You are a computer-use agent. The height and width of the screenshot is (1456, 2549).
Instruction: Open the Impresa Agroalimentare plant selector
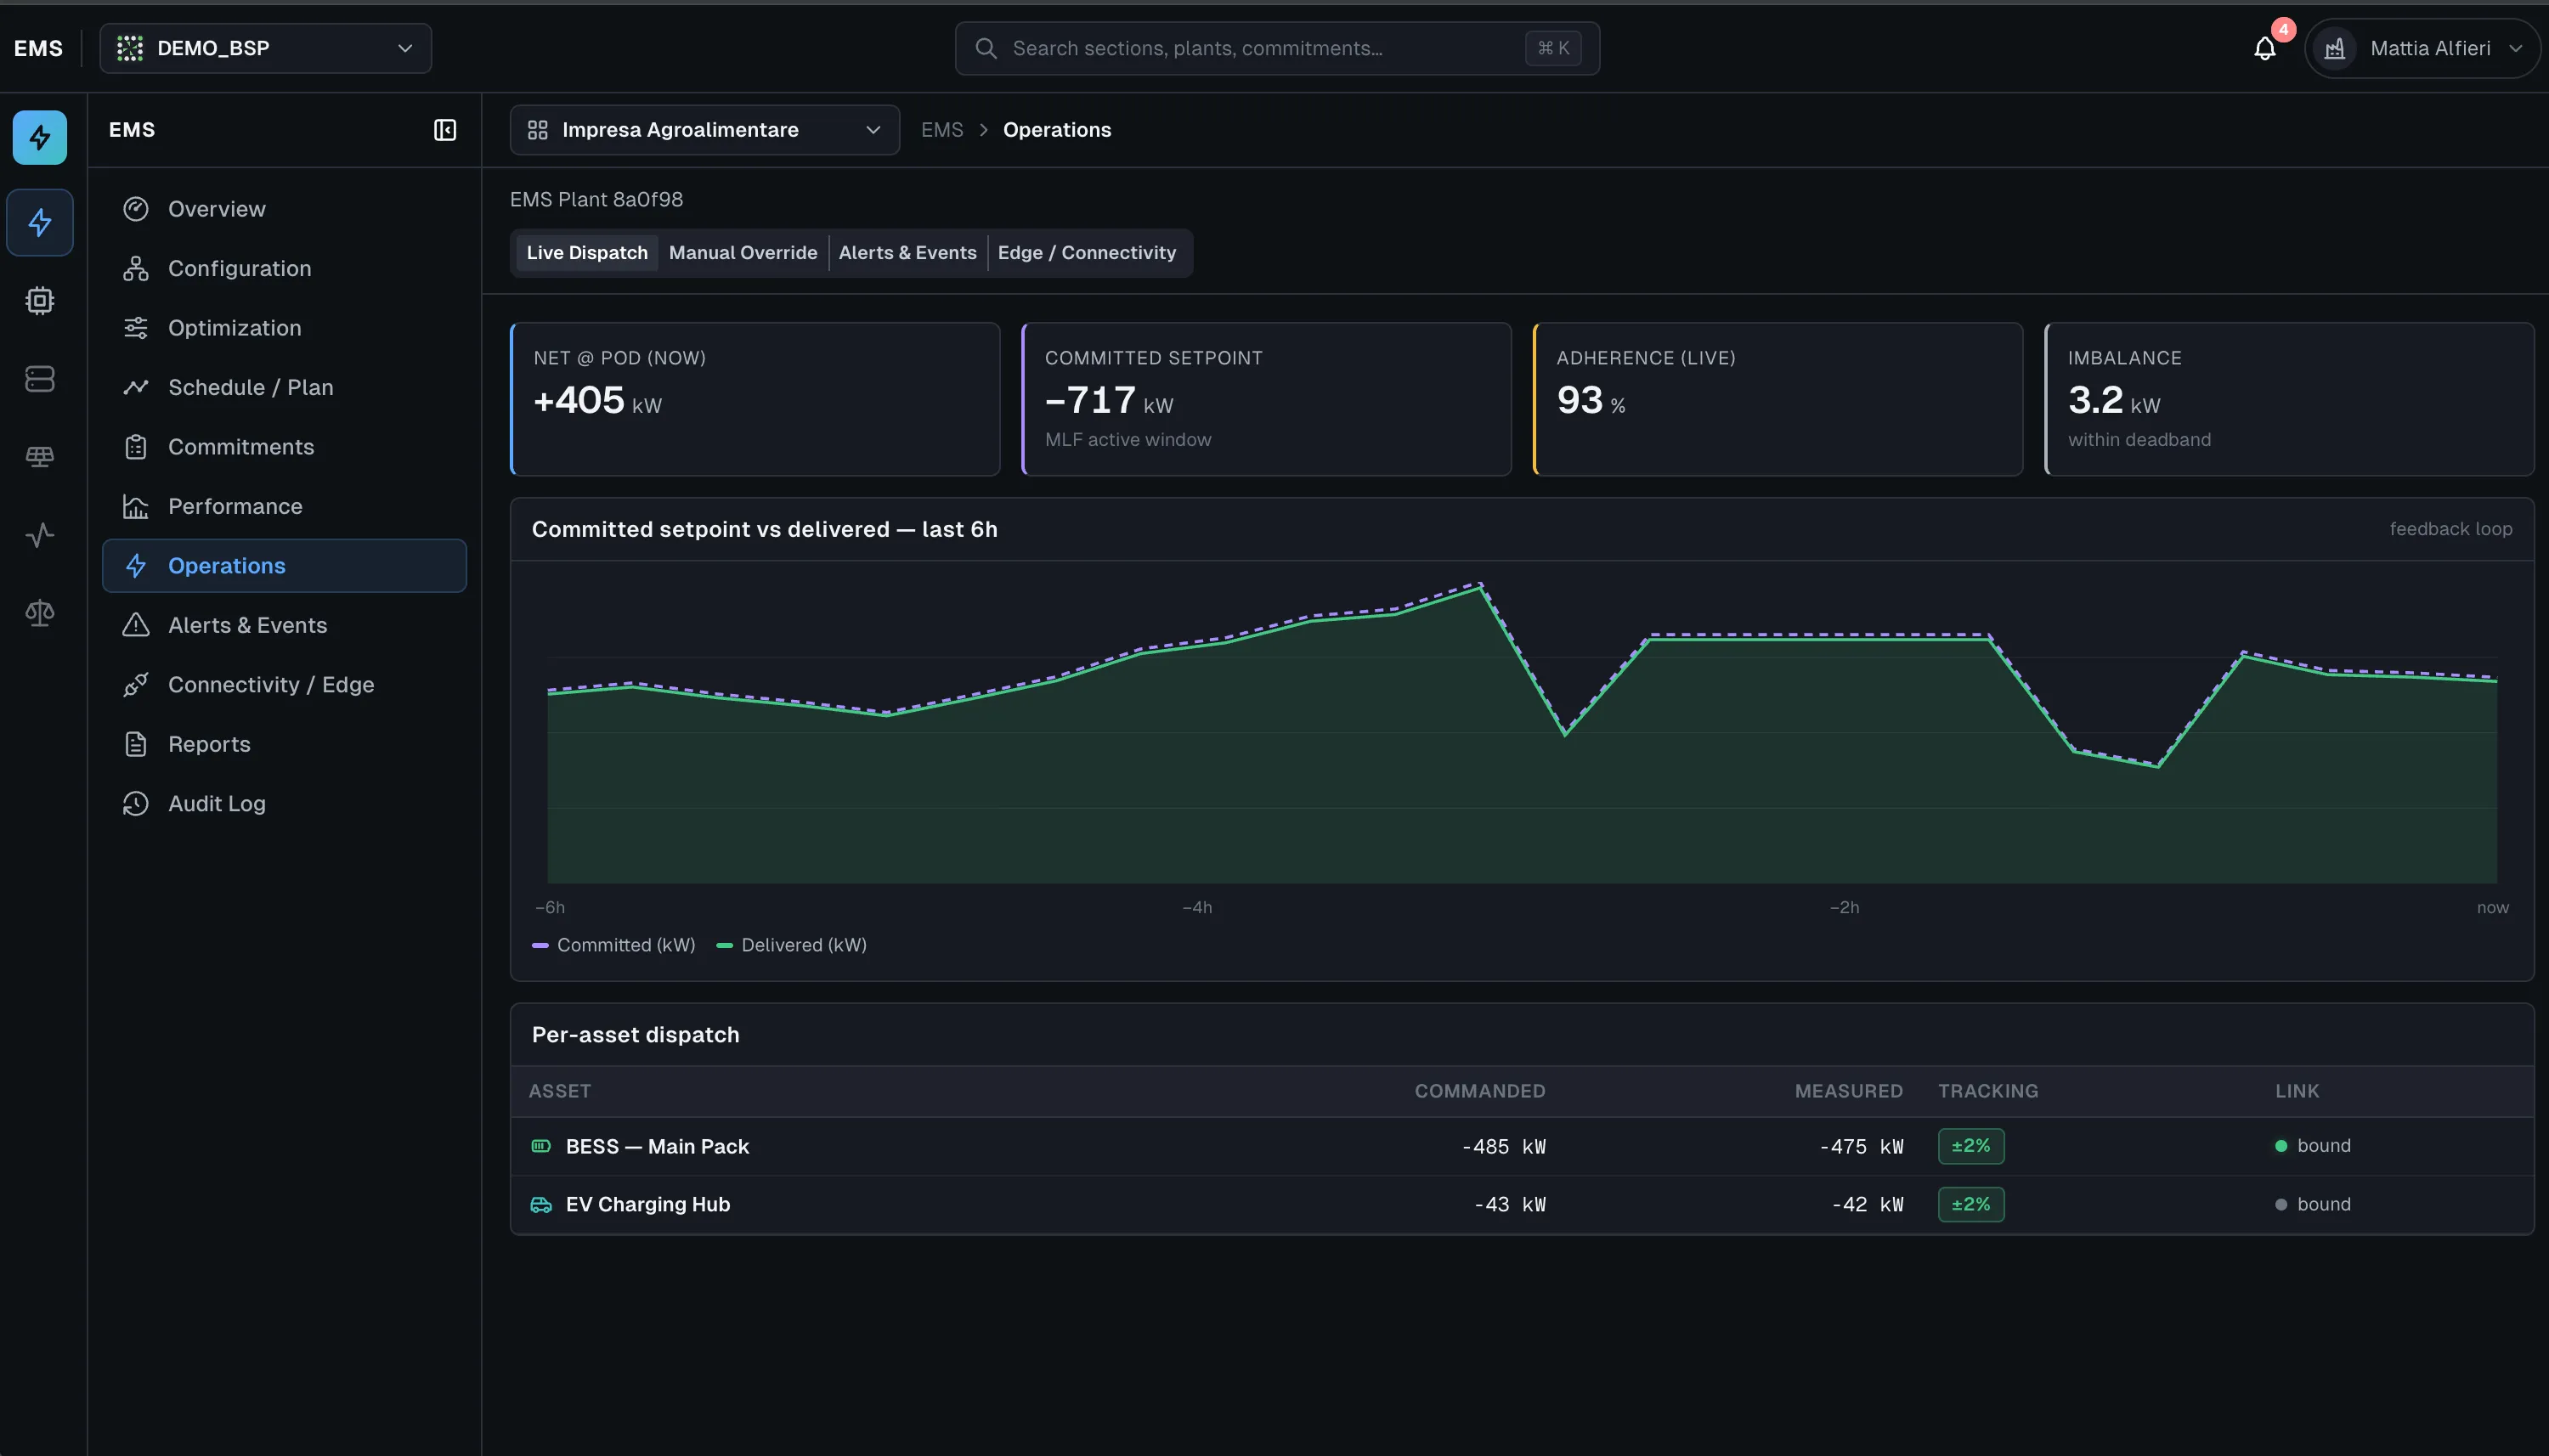(705, 130)
